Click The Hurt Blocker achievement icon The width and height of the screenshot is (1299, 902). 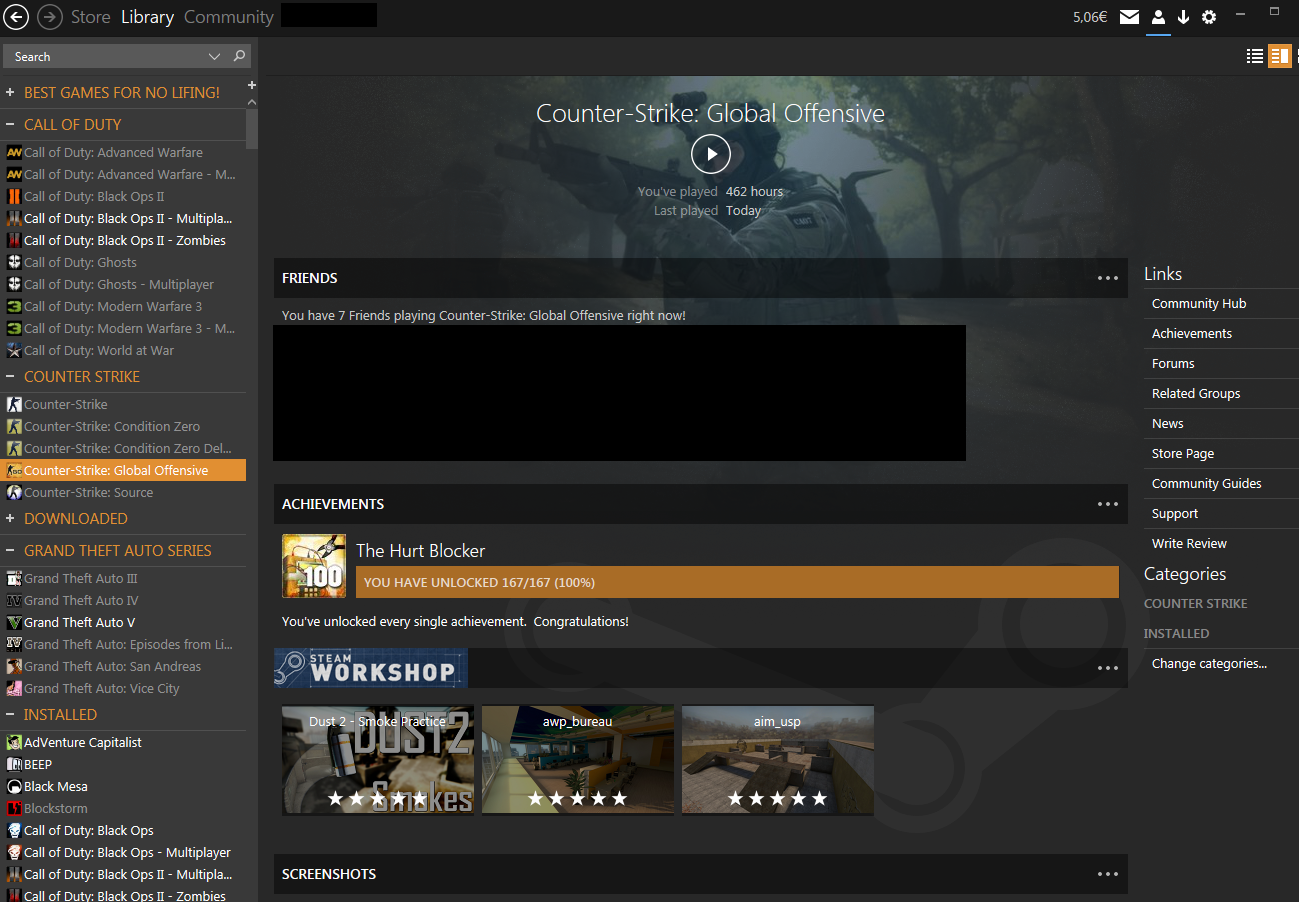click(x=314, y=566)
